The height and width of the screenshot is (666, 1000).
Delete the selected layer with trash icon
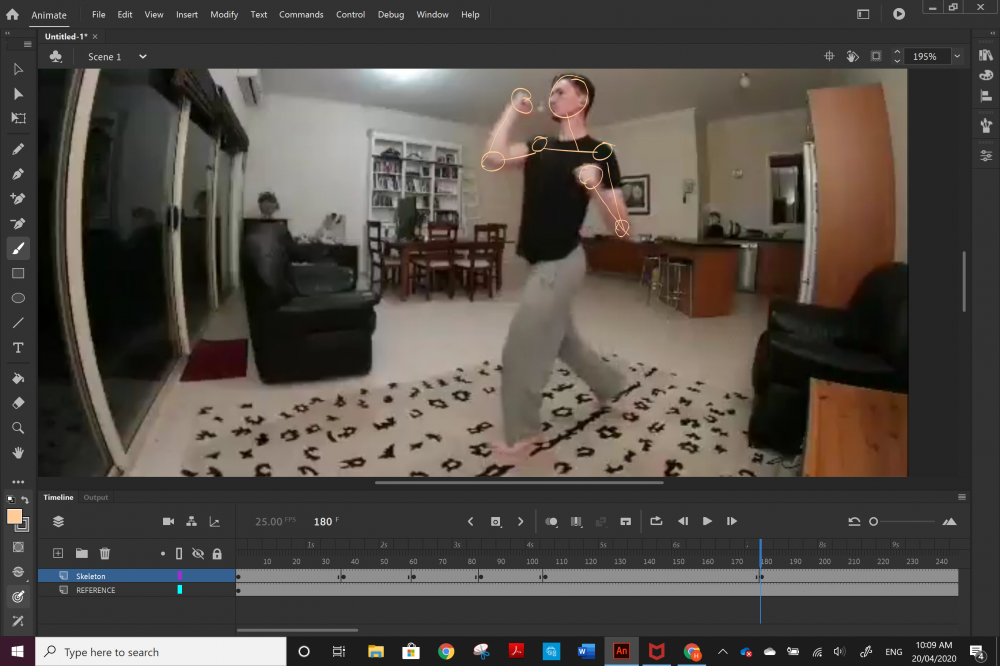[x=105, y=553]
